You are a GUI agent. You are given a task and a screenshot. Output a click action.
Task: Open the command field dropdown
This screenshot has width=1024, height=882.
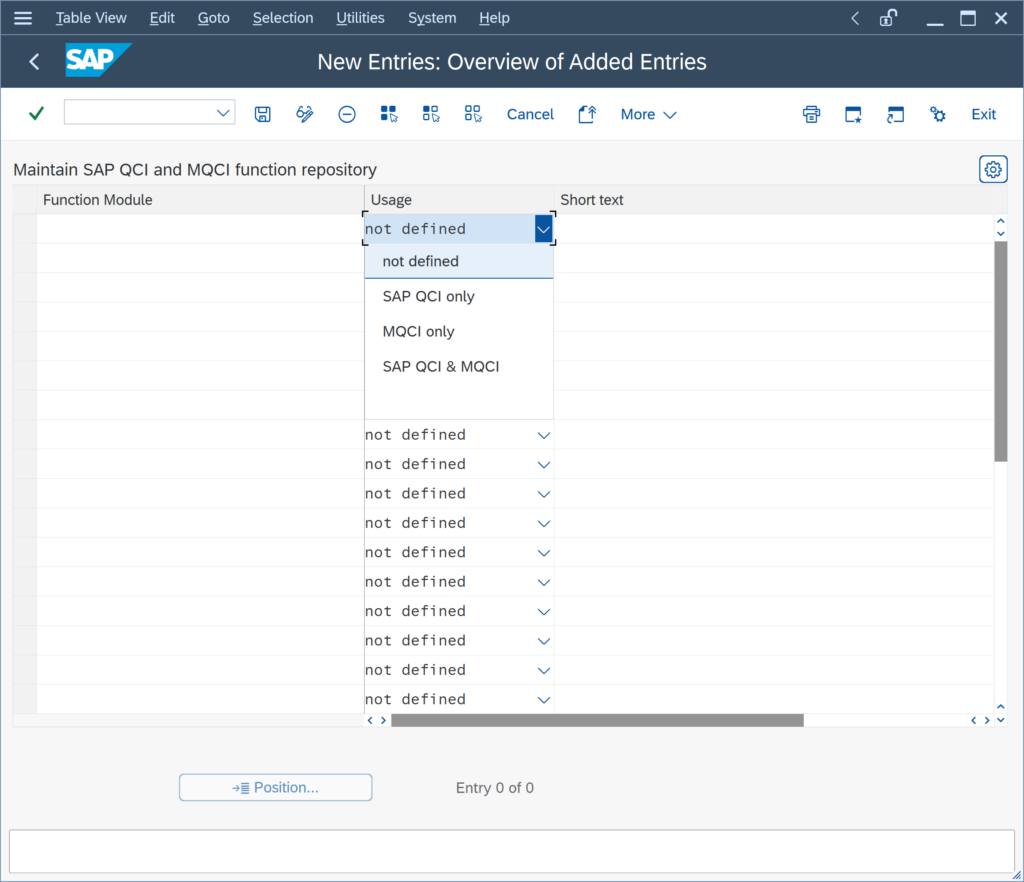tap(223, 113)
